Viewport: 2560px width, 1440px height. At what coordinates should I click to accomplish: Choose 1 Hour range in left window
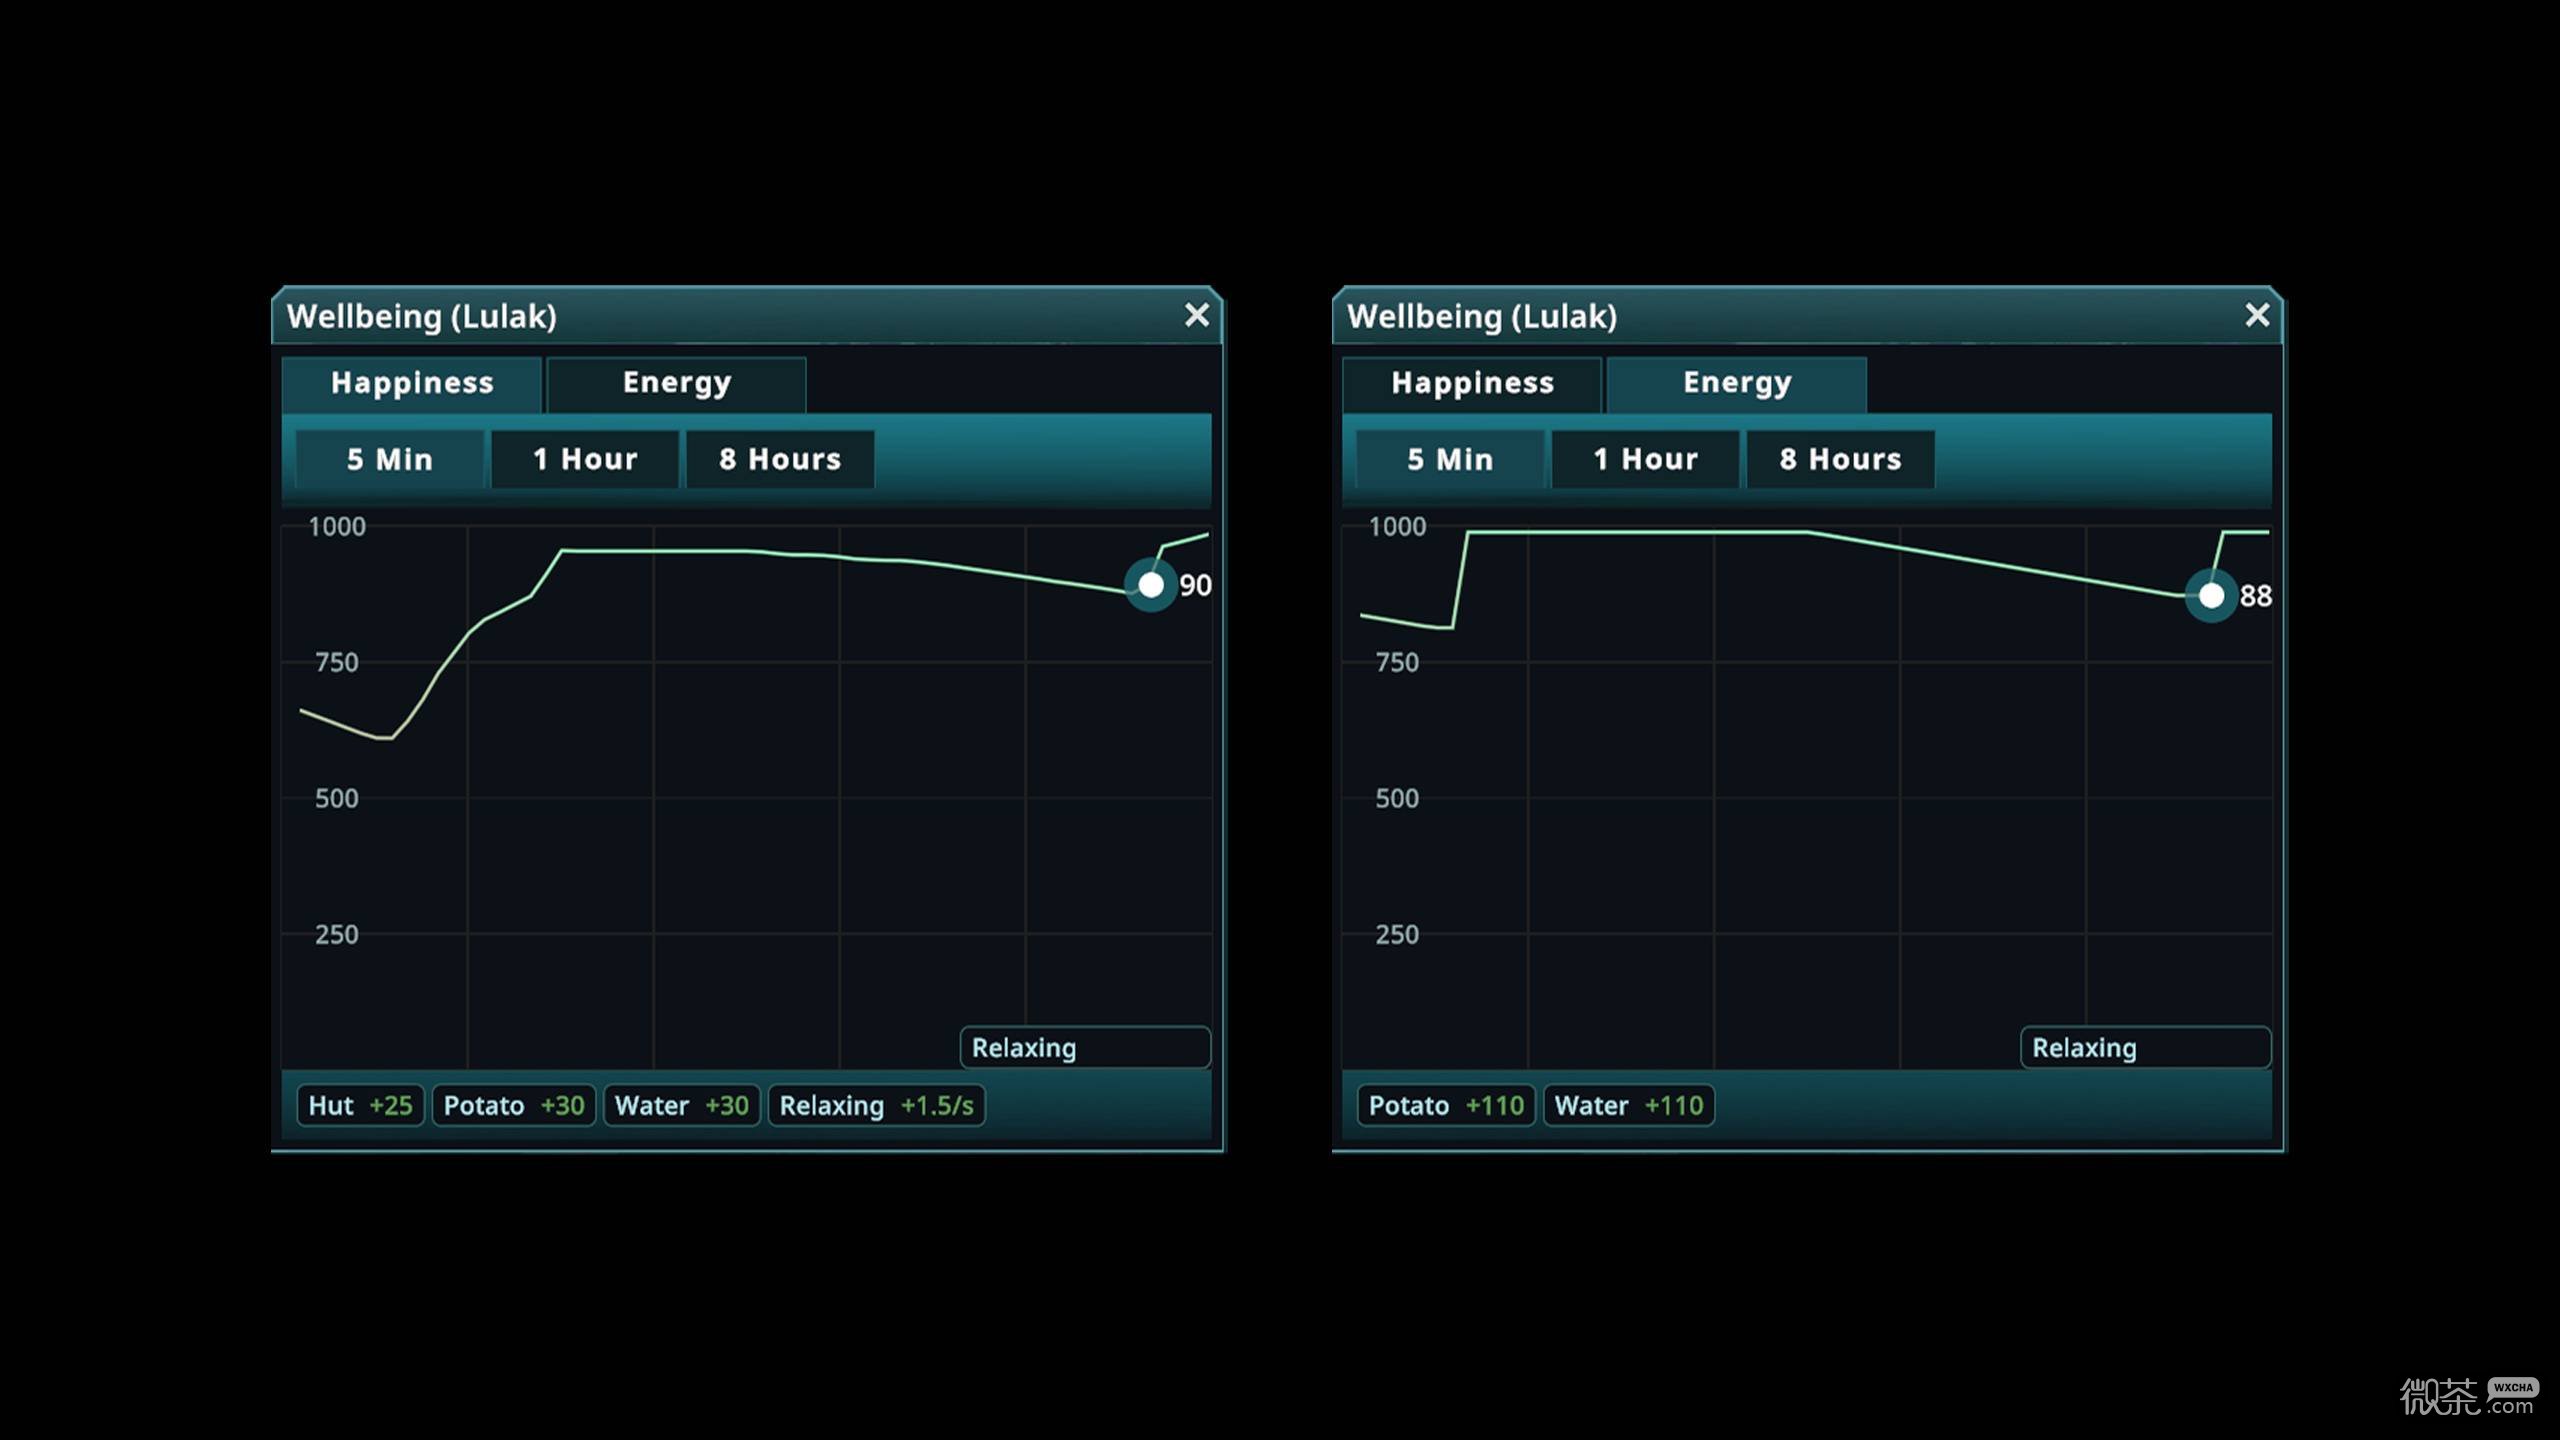pos(585,459)
